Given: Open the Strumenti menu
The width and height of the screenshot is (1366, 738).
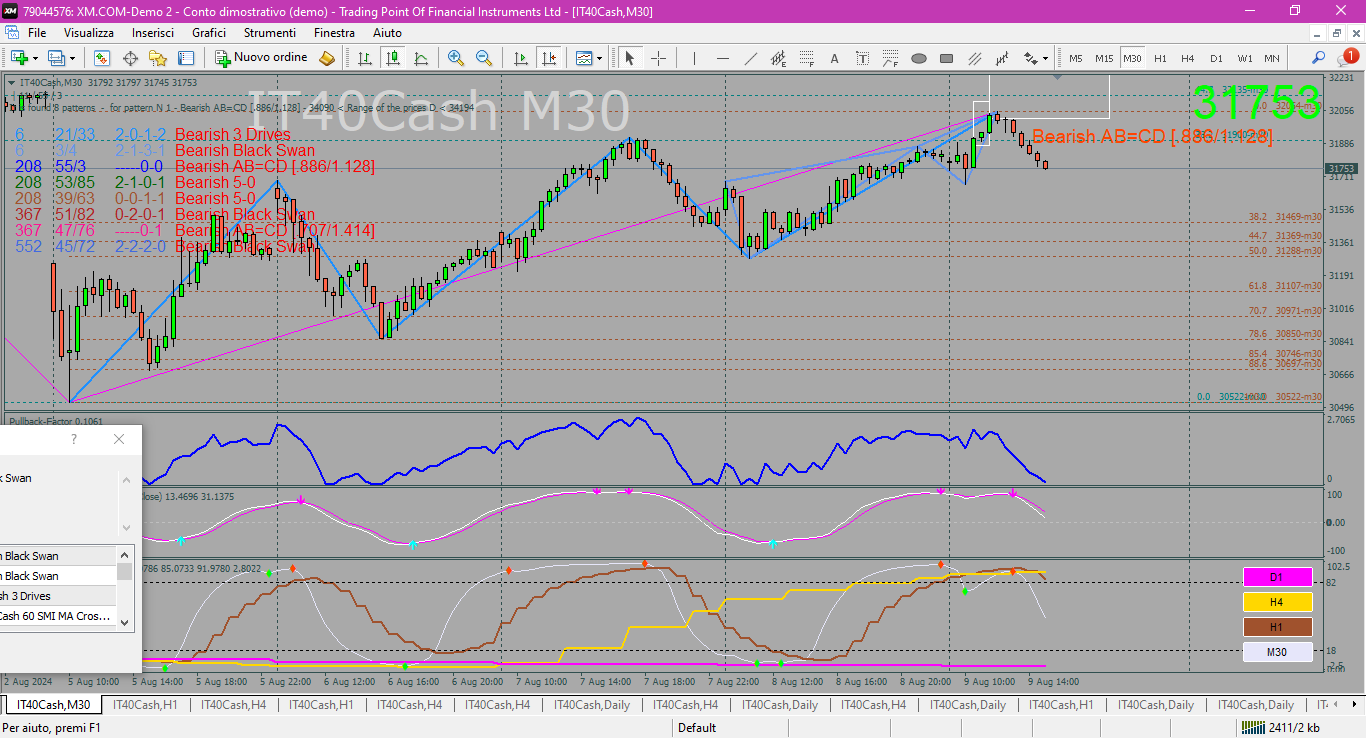Looking at the screenshot, I should point(270,33).
